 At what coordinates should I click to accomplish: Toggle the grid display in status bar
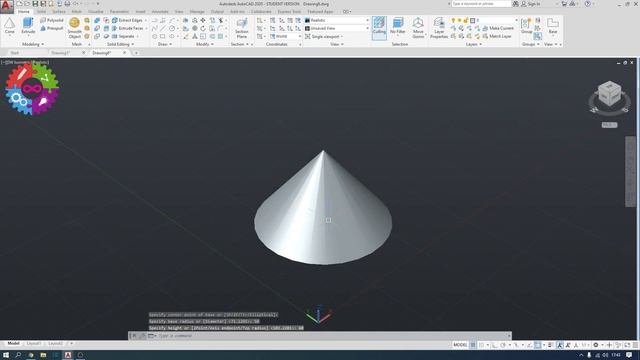tap(473, 345)
